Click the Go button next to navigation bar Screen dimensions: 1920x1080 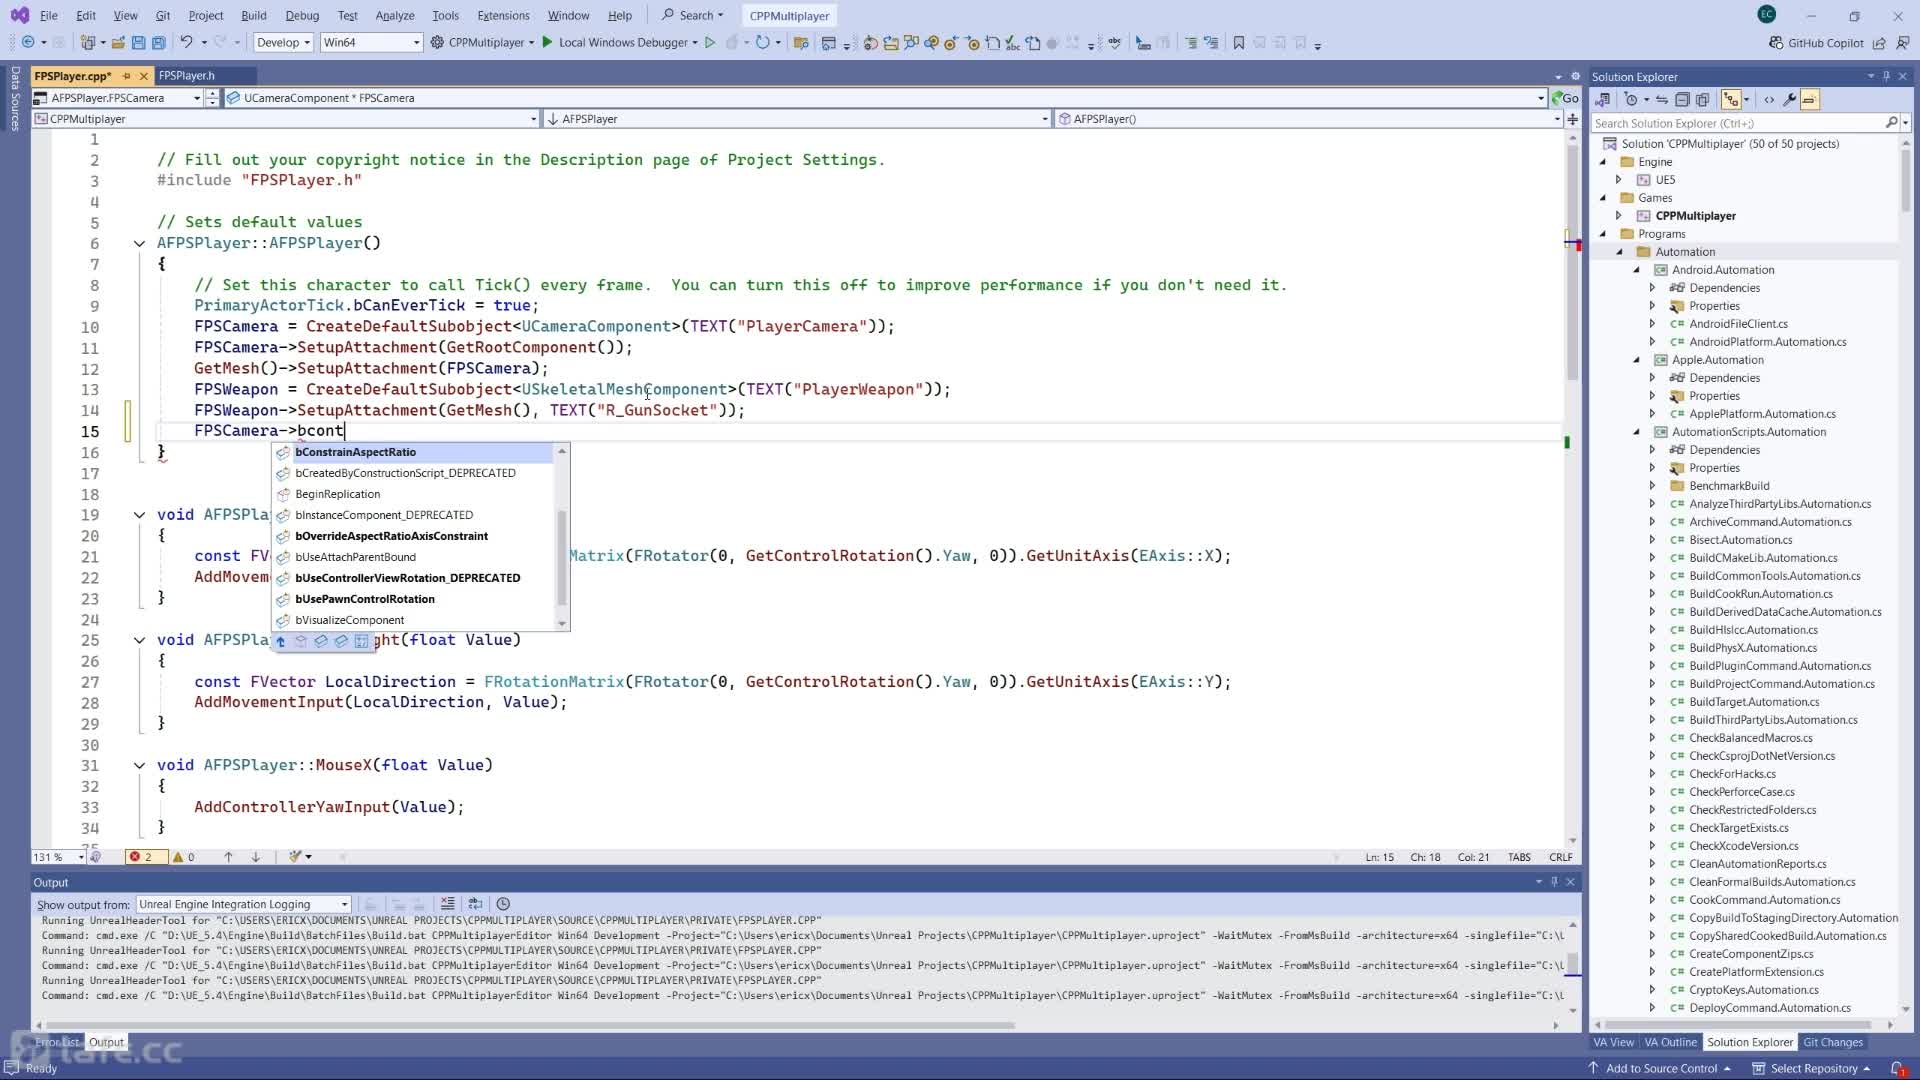(1565, 98)
